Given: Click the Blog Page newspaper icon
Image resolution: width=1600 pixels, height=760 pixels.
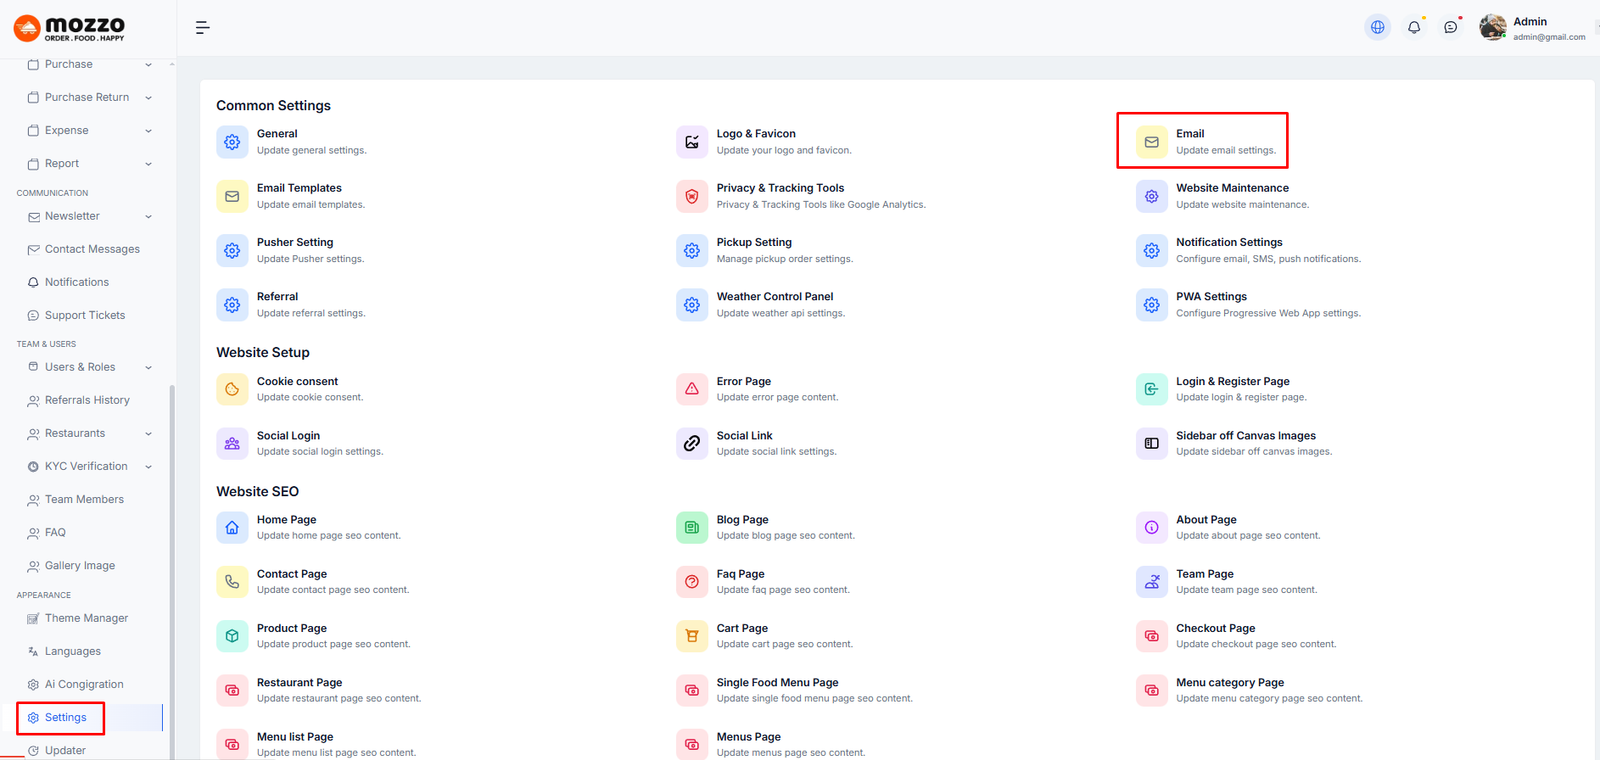Looking at the screenshot, I should 692,527.
